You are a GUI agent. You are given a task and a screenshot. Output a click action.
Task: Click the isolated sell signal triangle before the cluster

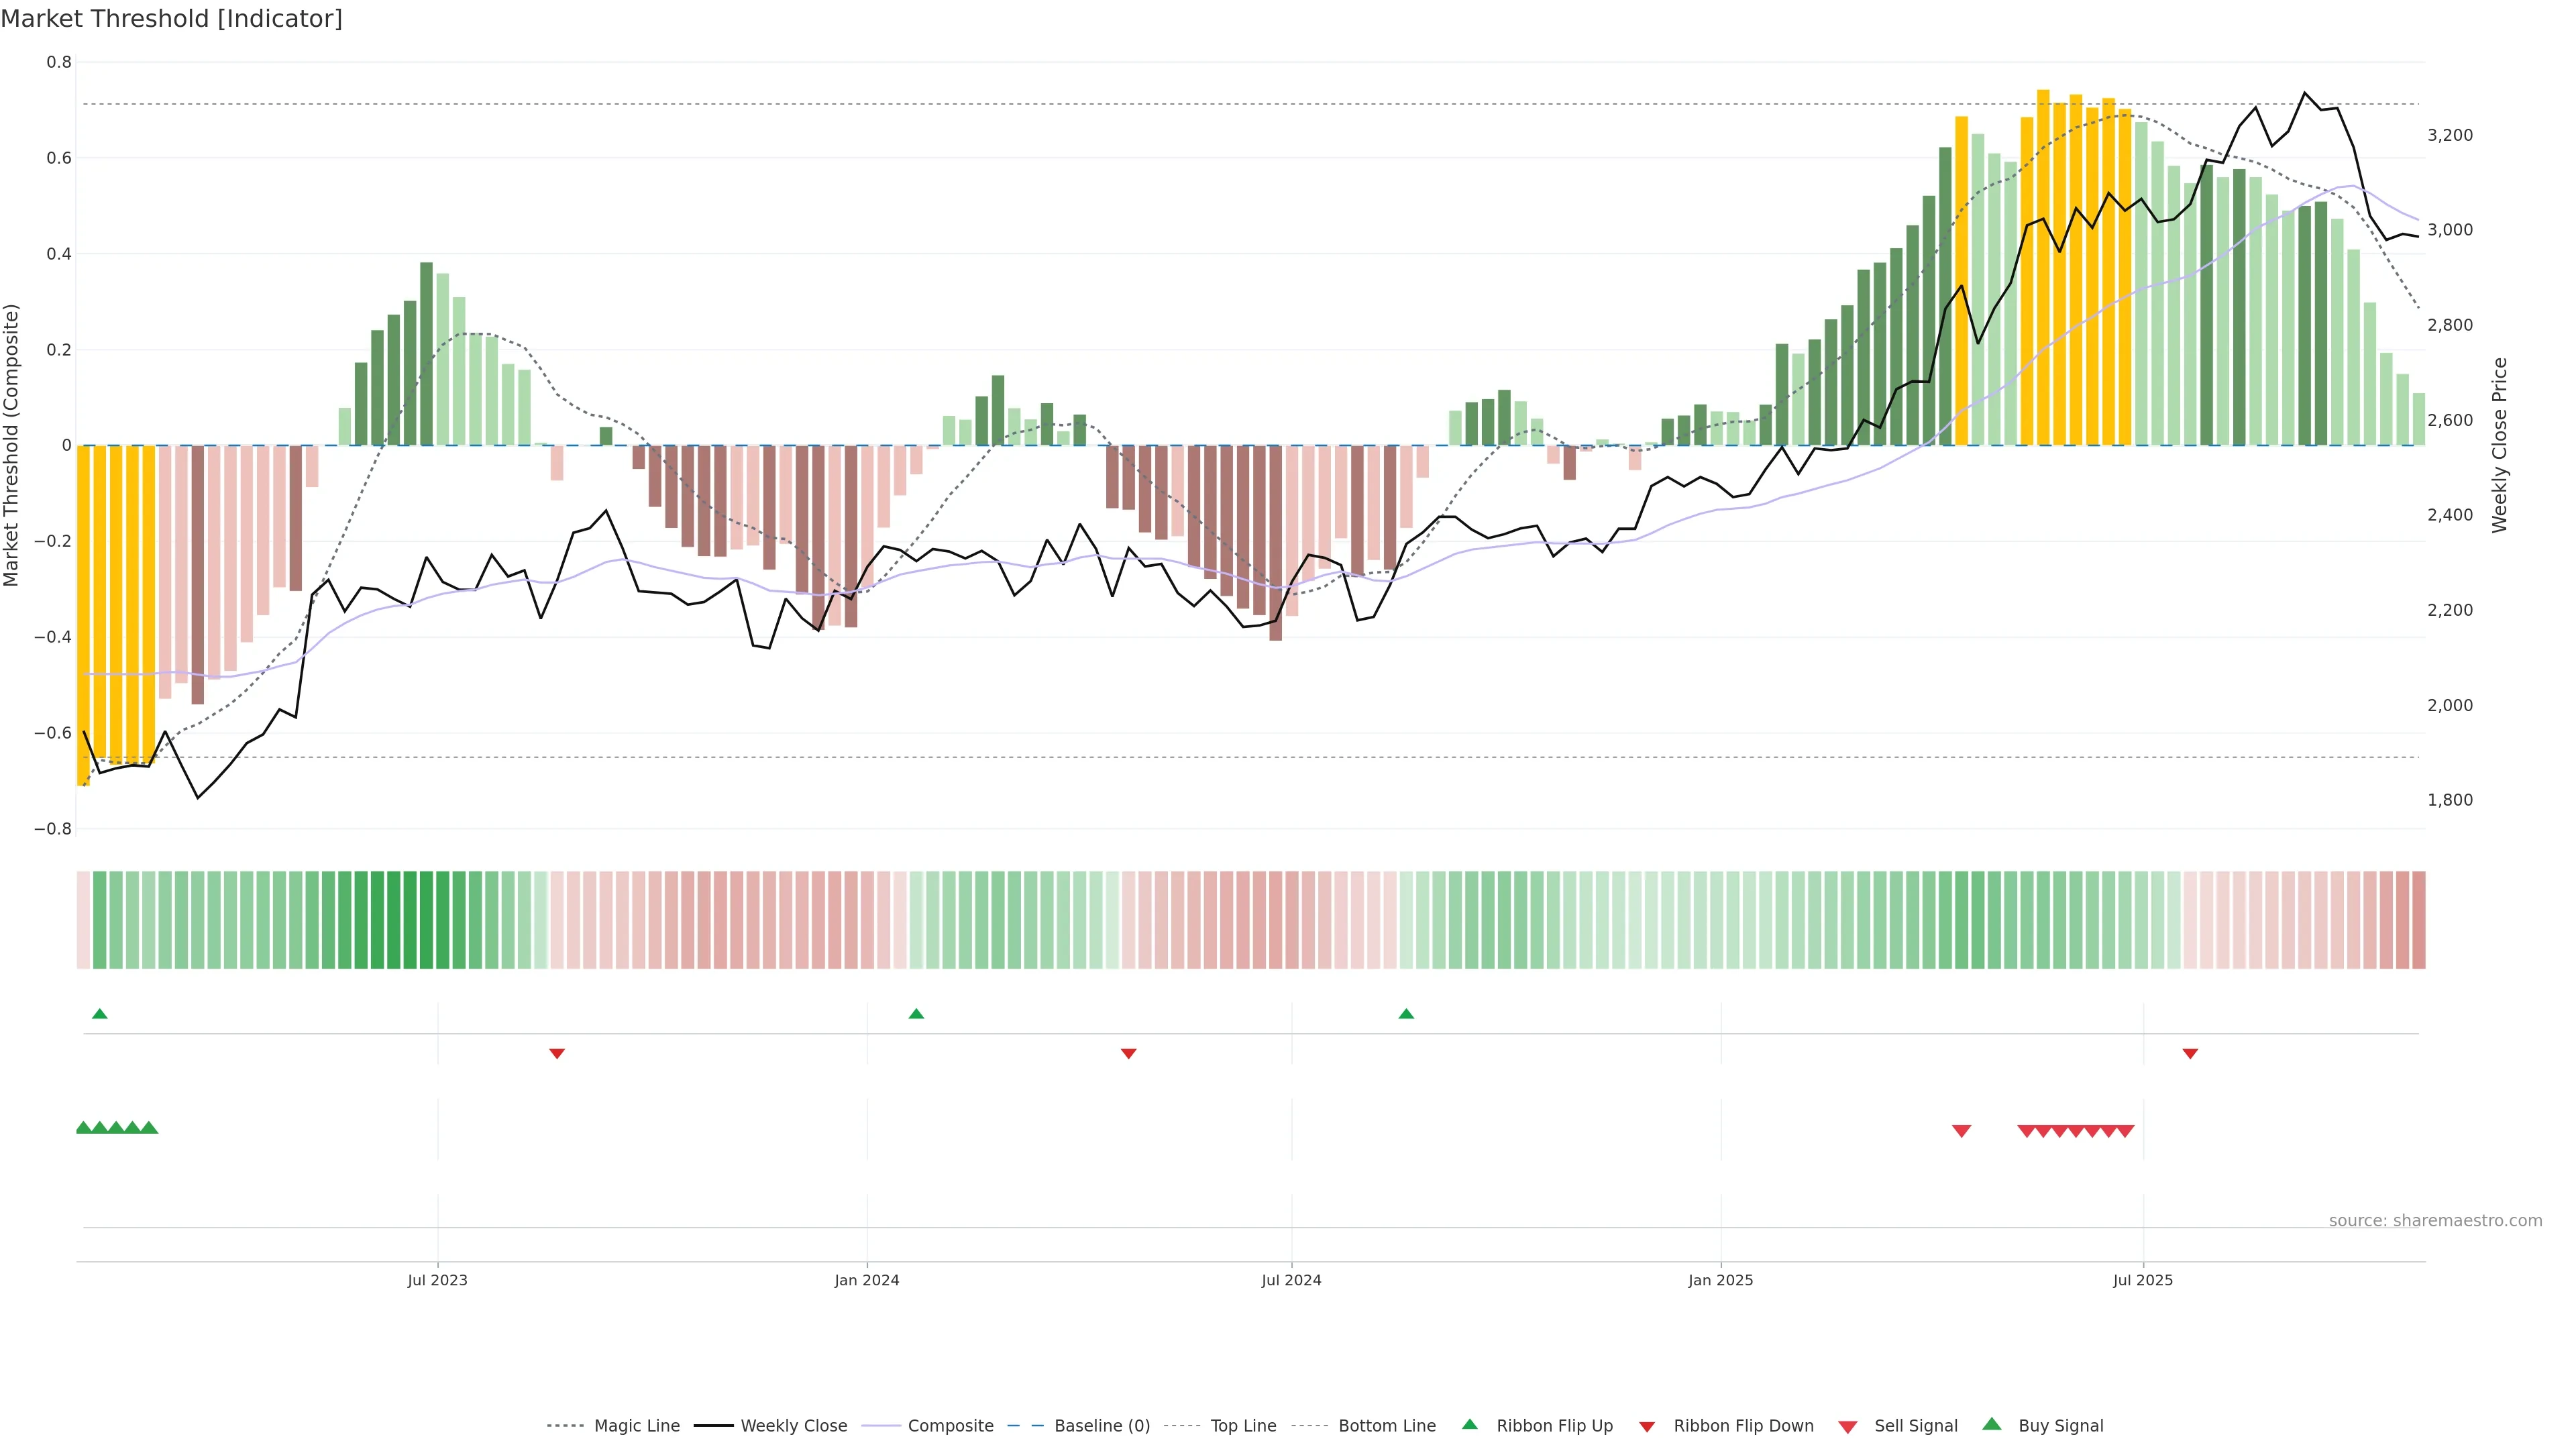(1962, 1131)
